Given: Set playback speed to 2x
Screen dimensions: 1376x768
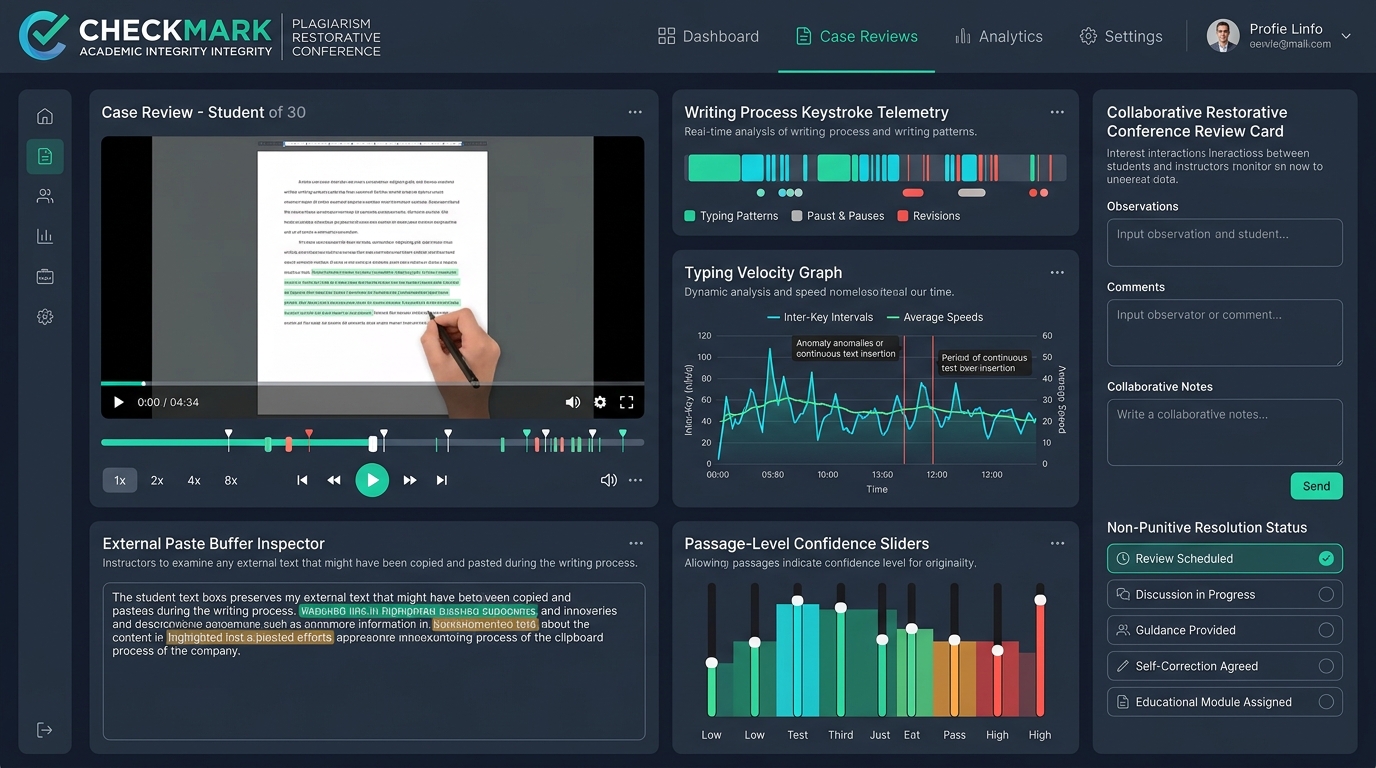Looking at the screenshot, I should [157, 480].
